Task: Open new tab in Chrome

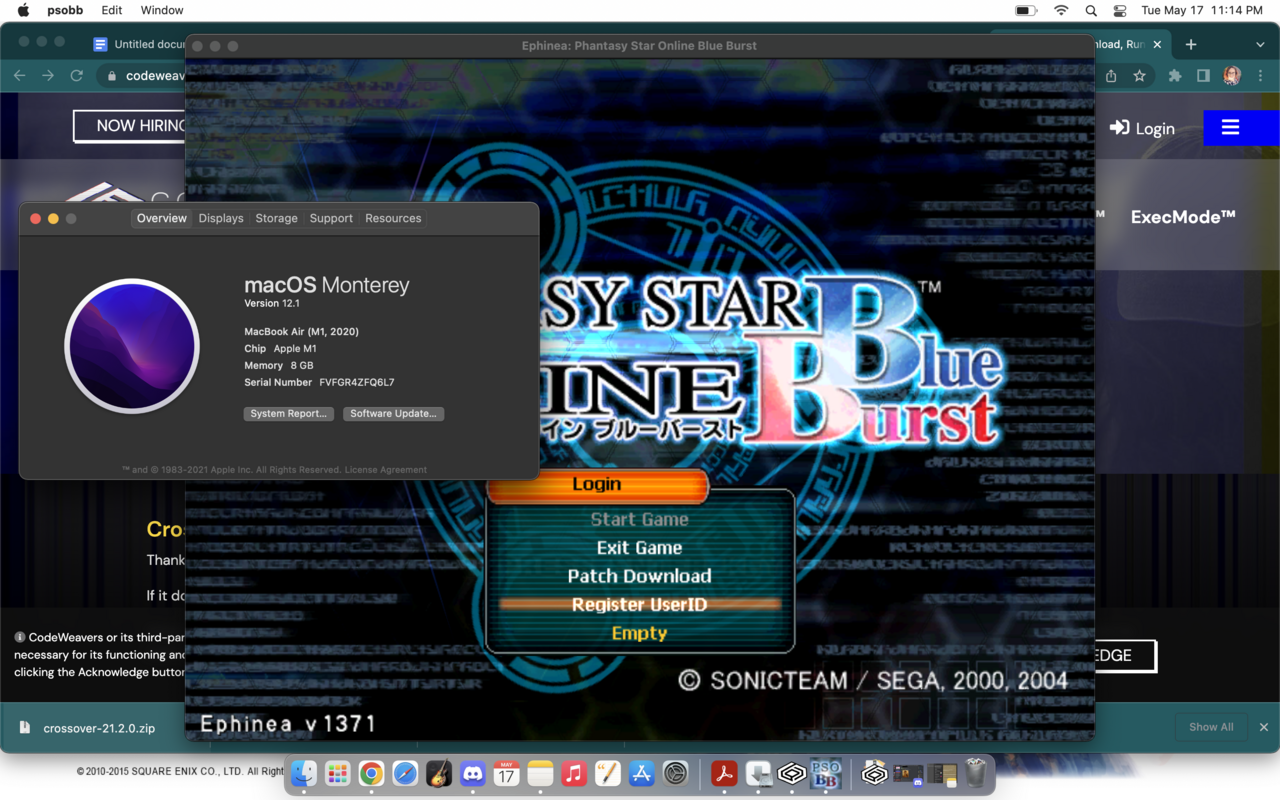Action: (x=1190, y=44)
